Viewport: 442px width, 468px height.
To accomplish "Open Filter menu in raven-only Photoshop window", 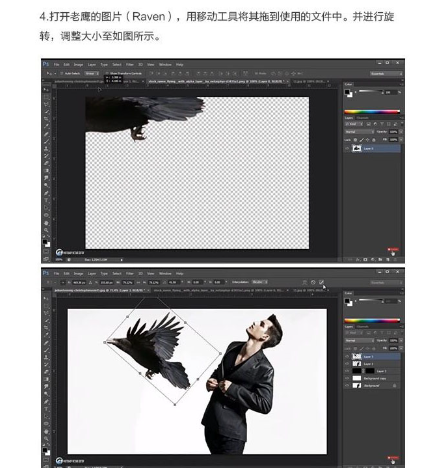I will (x=130, y=65).
